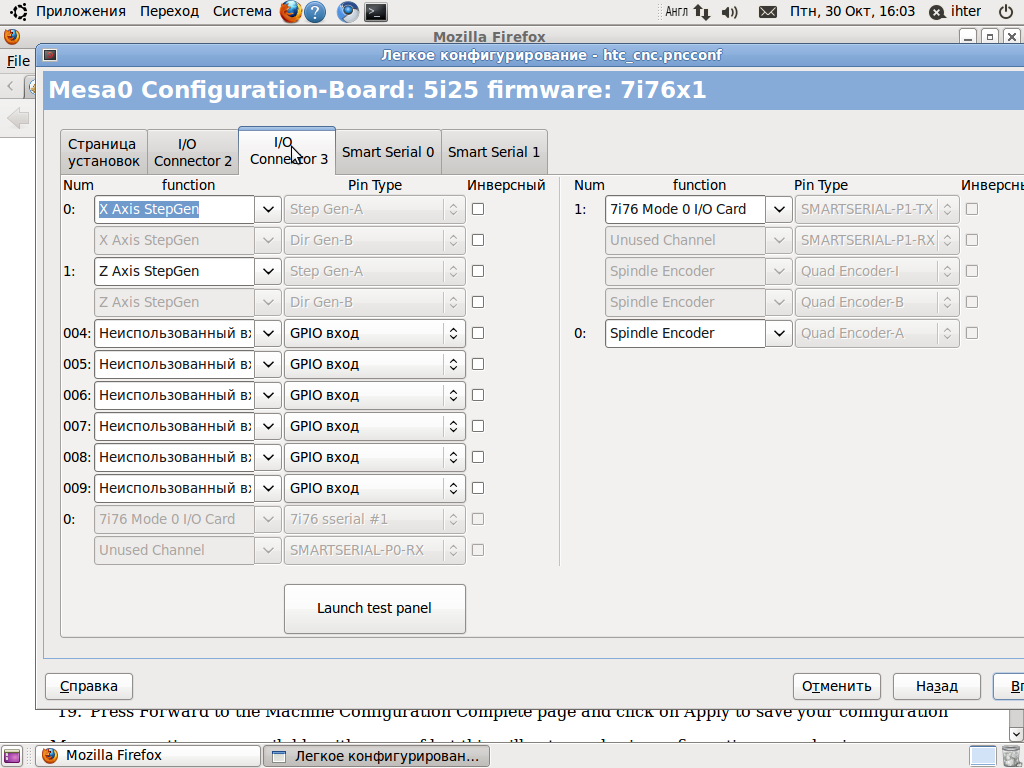Select the I/O Connector 3 tab

point(287,151)
